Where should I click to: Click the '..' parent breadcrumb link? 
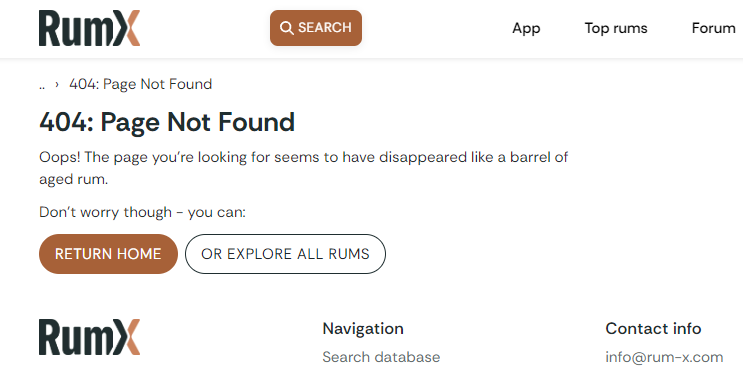coord(42,84)
